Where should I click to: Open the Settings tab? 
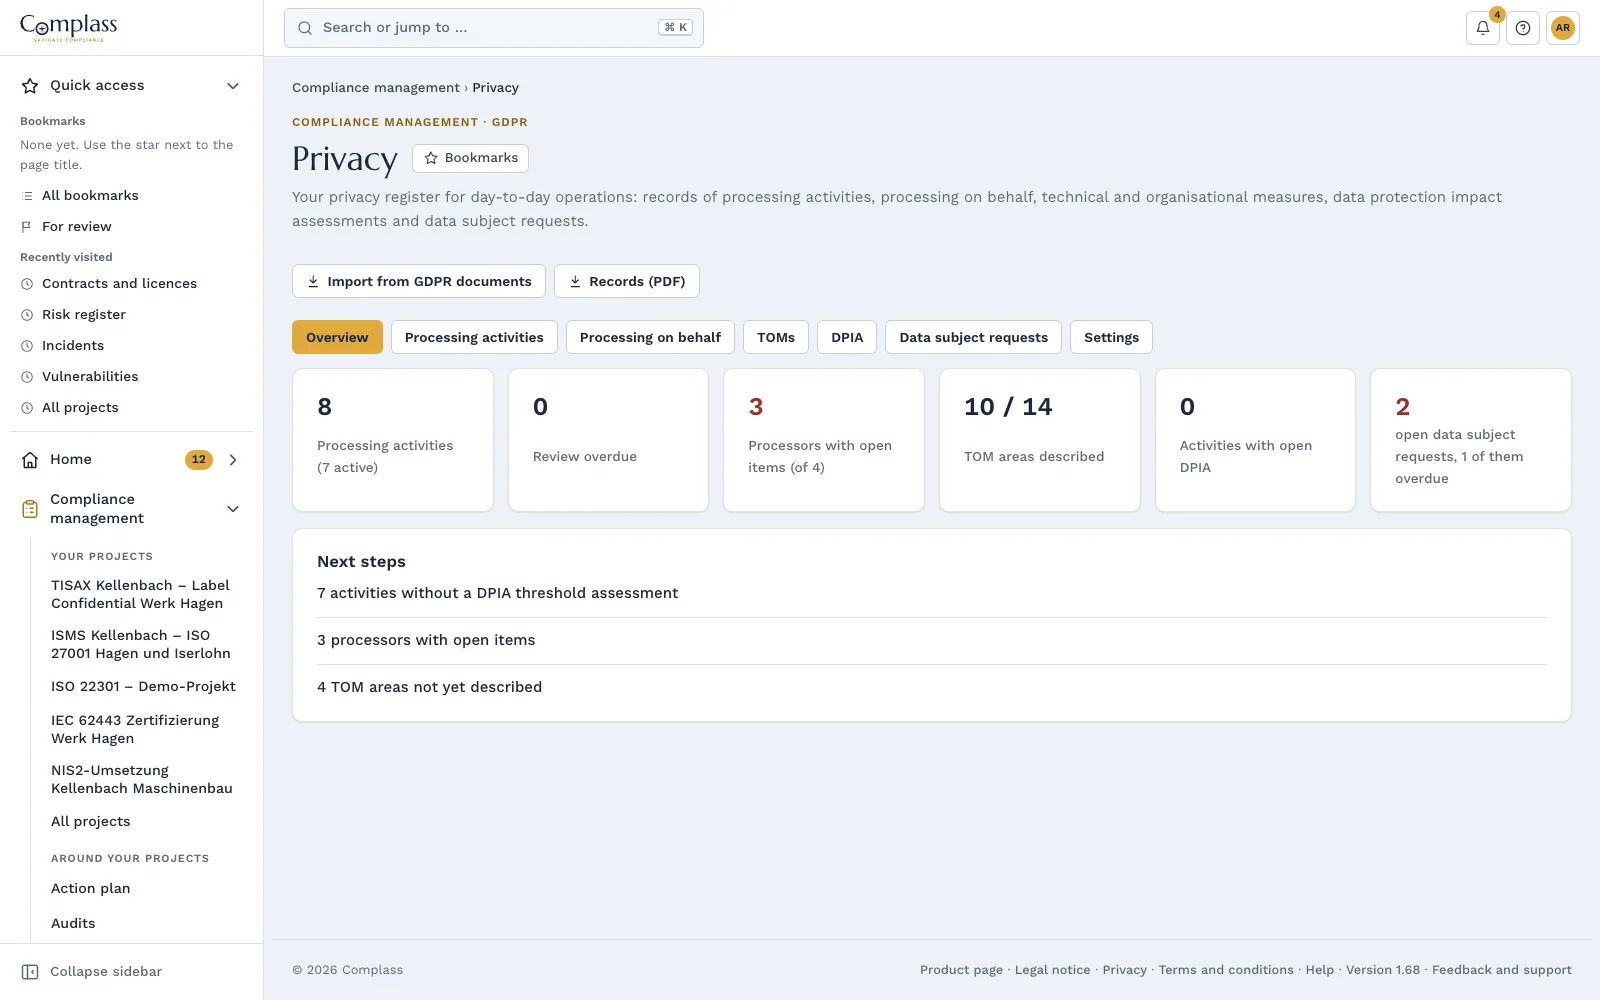tap(1111, 337)
